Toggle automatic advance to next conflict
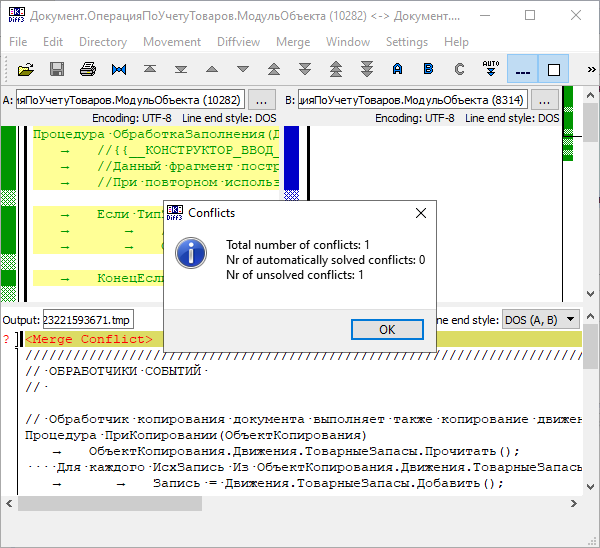The height and width of the screenshot is (548, 600). pos(491,69)
